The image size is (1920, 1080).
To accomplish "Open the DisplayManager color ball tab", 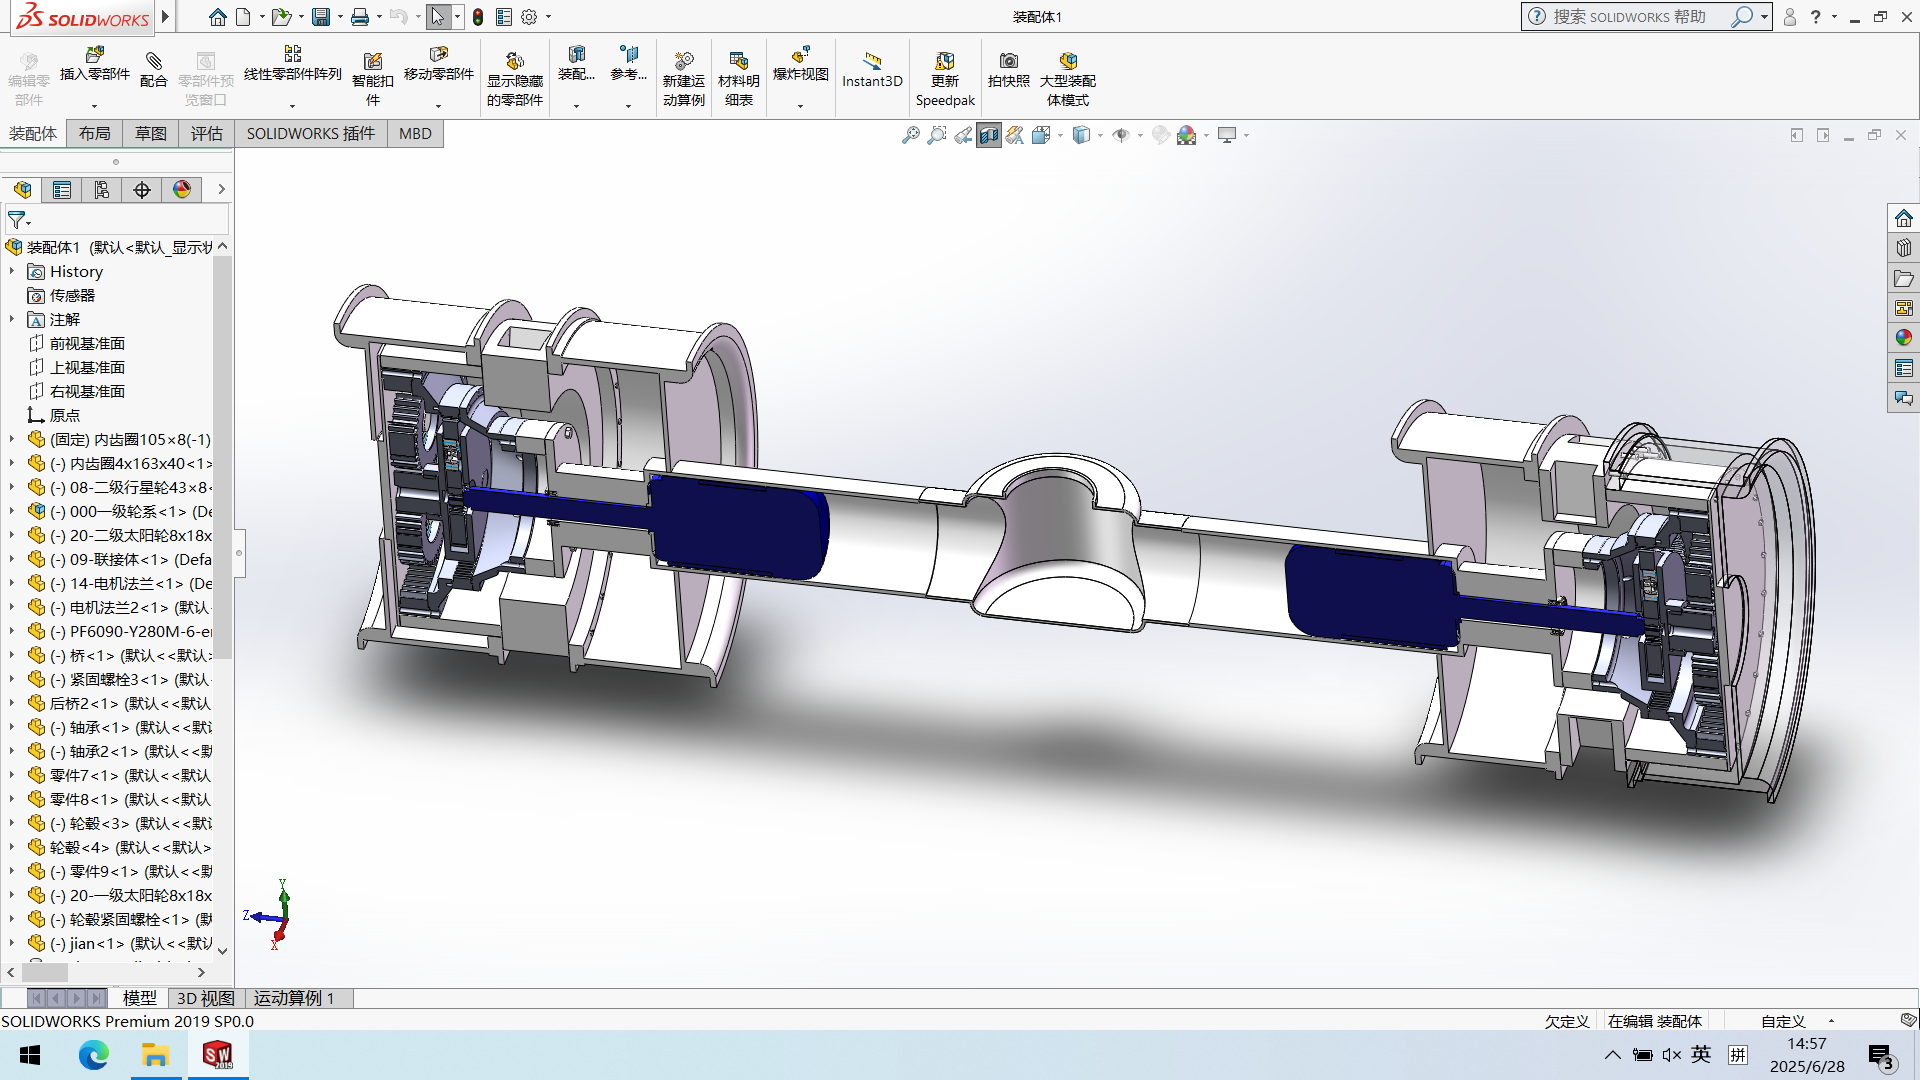I will click(182, 190).
